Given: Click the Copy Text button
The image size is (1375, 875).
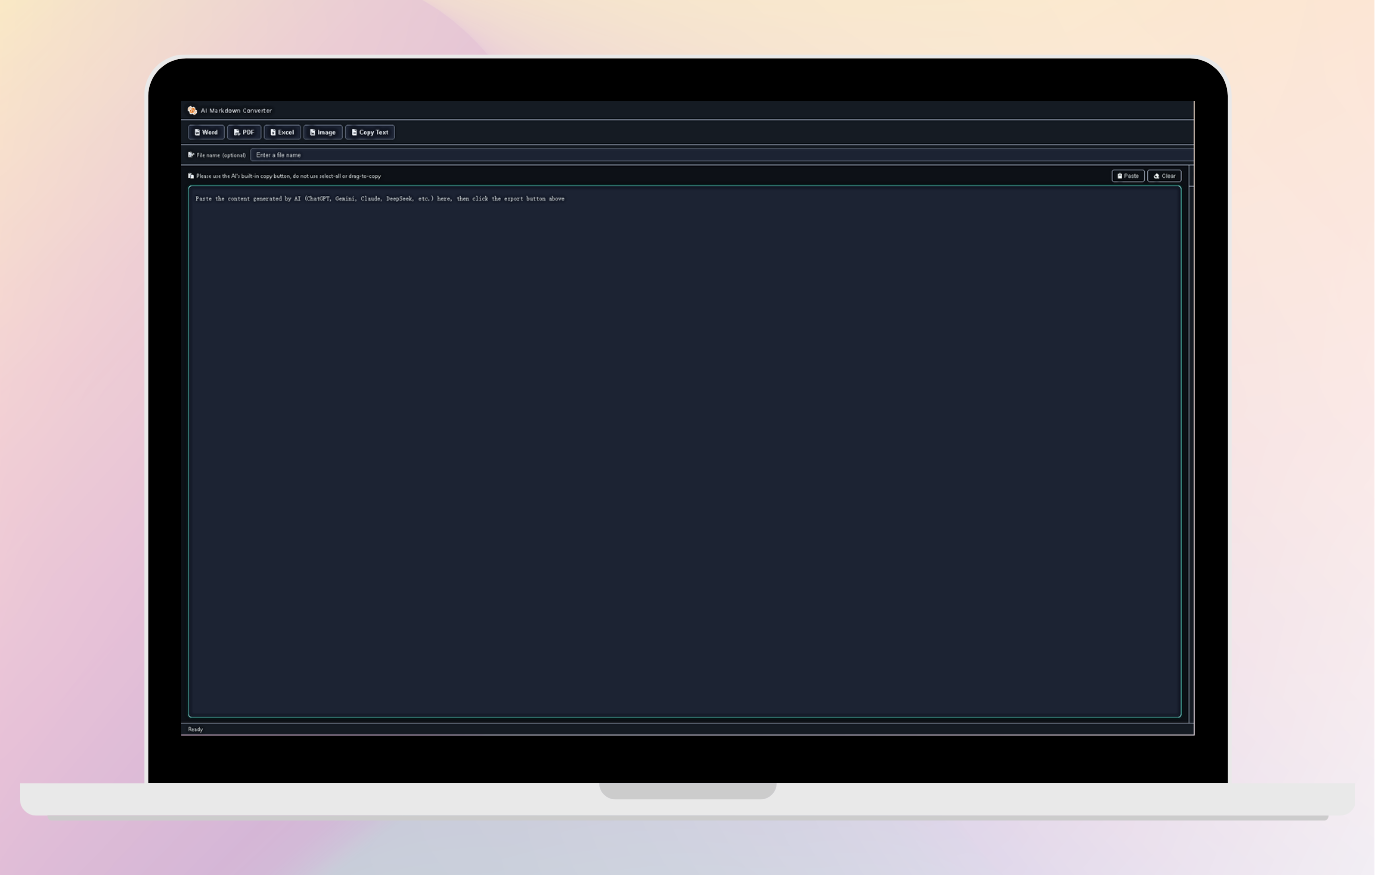Looking at the screenshot, I should [x=370, y=132].
